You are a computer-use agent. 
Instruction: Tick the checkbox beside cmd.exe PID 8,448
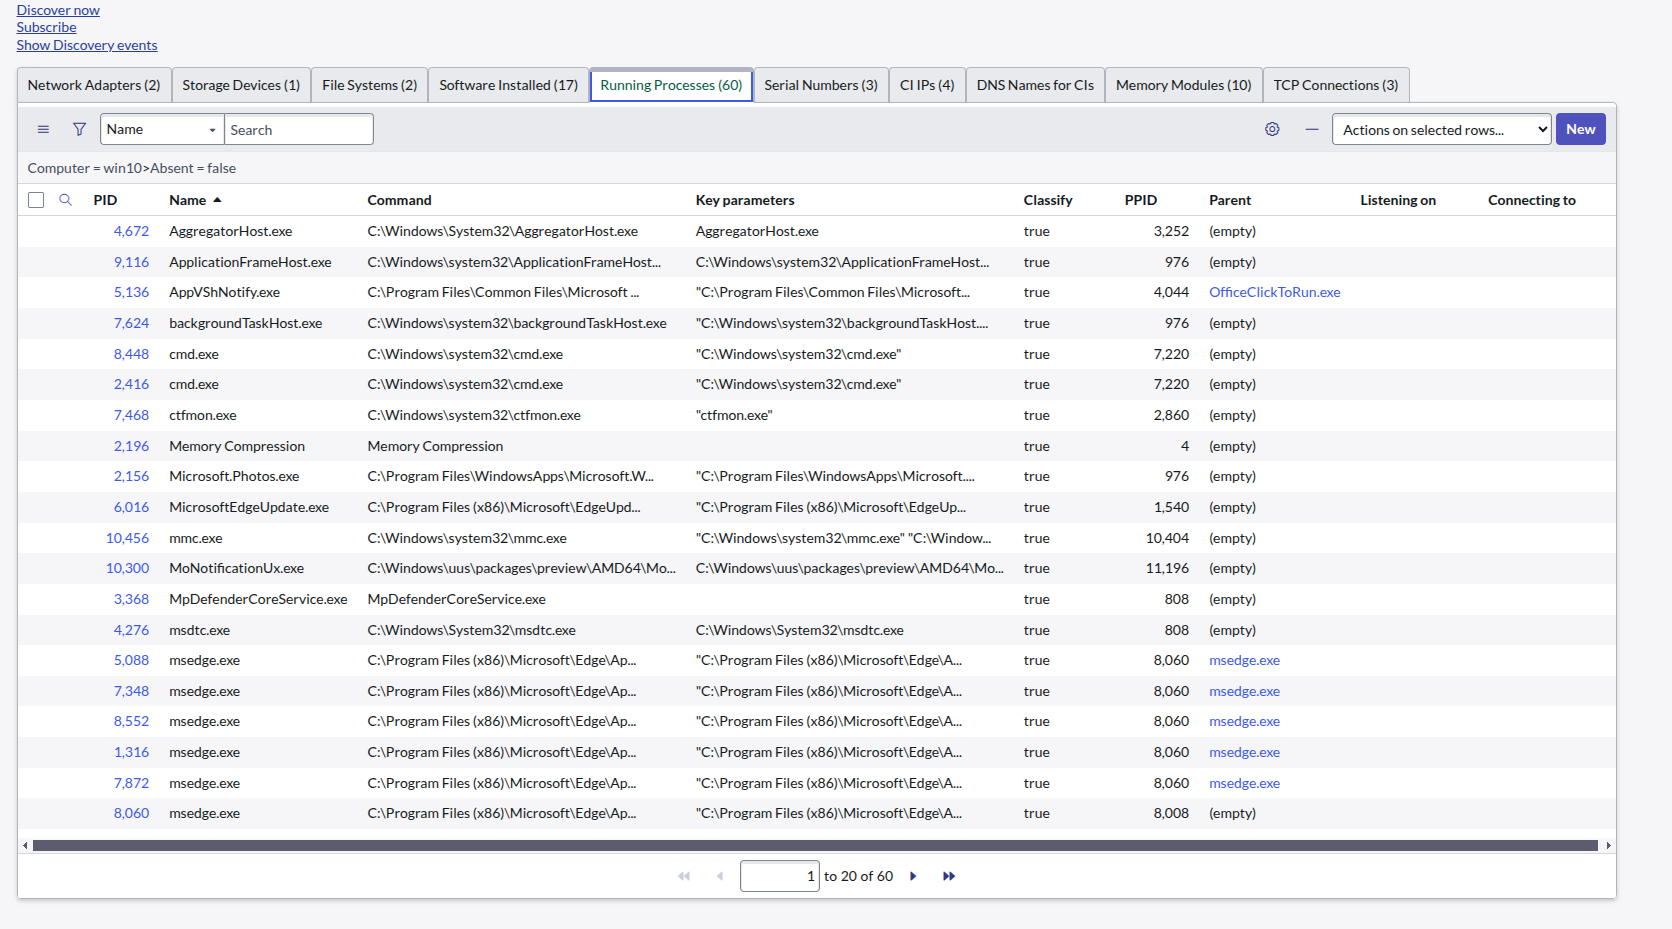36,354
